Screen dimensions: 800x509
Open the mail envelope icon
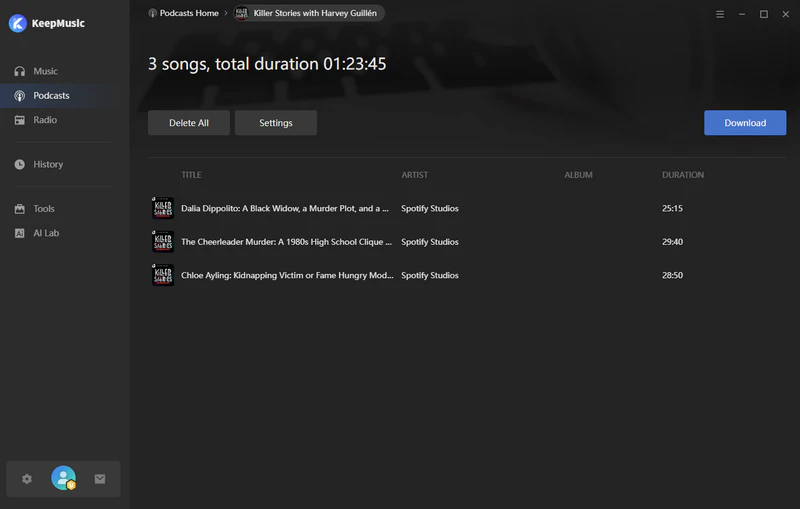click(100, 479)
